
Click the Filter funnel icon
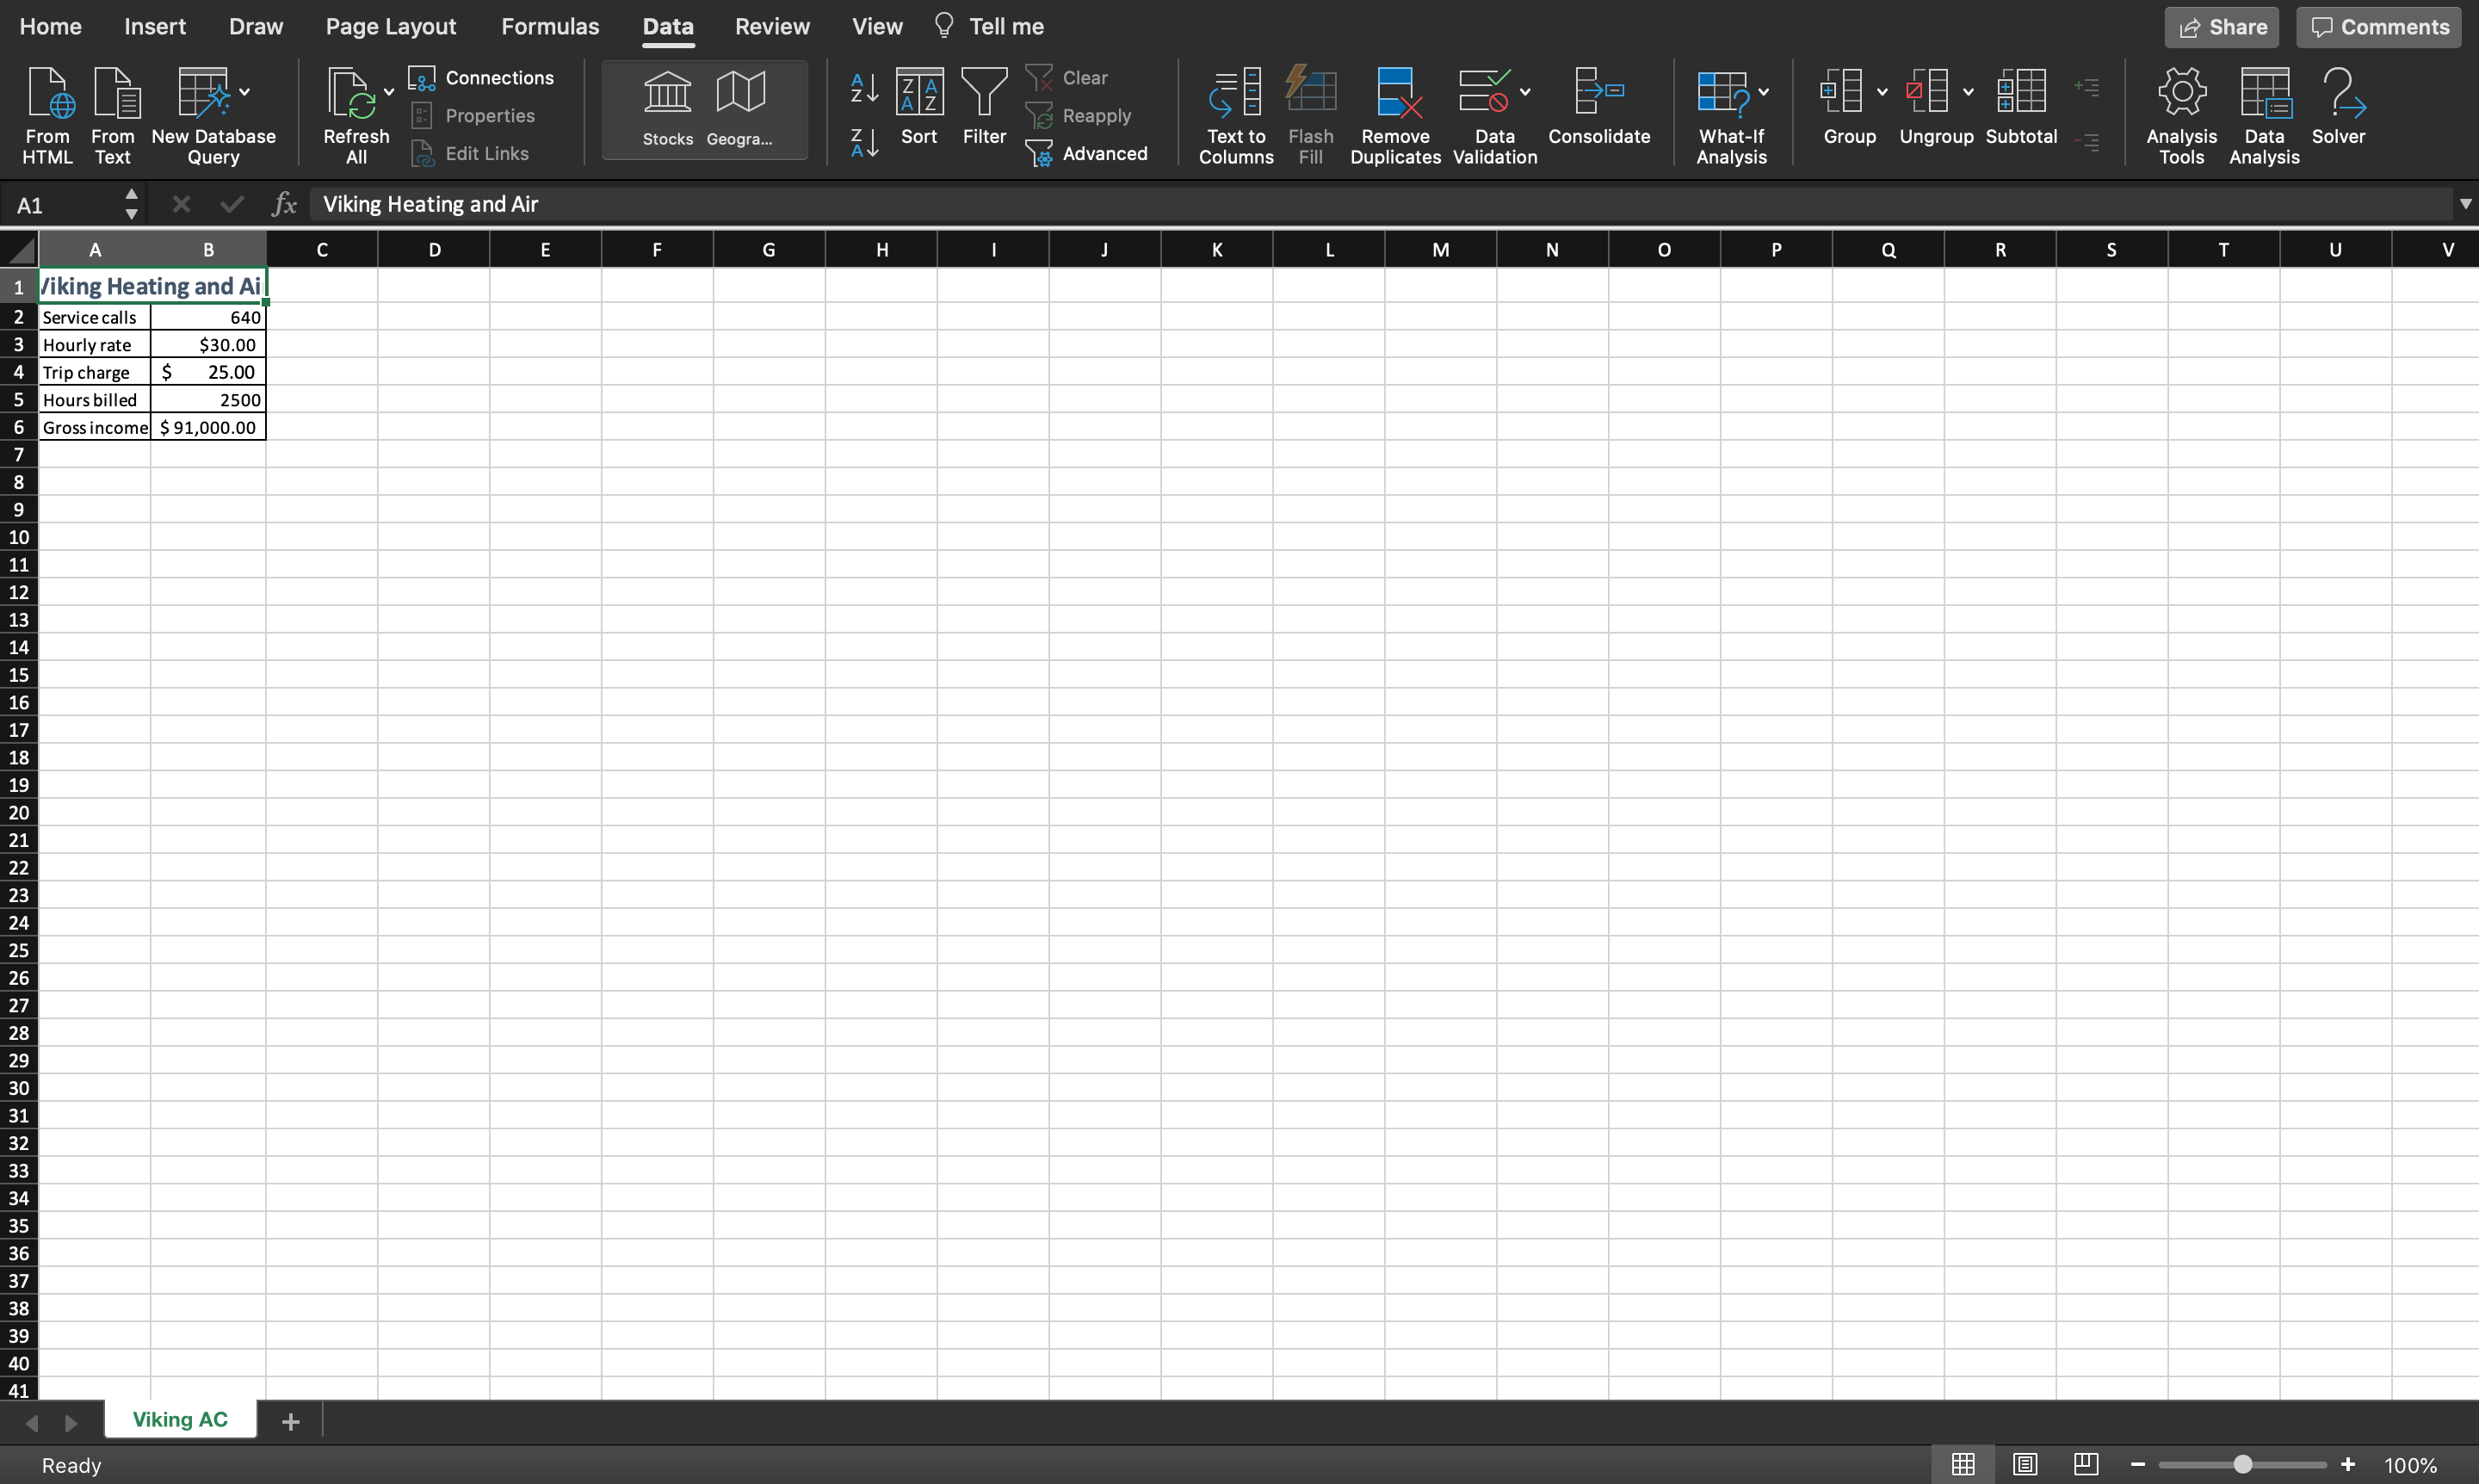(x=984, y=93)
